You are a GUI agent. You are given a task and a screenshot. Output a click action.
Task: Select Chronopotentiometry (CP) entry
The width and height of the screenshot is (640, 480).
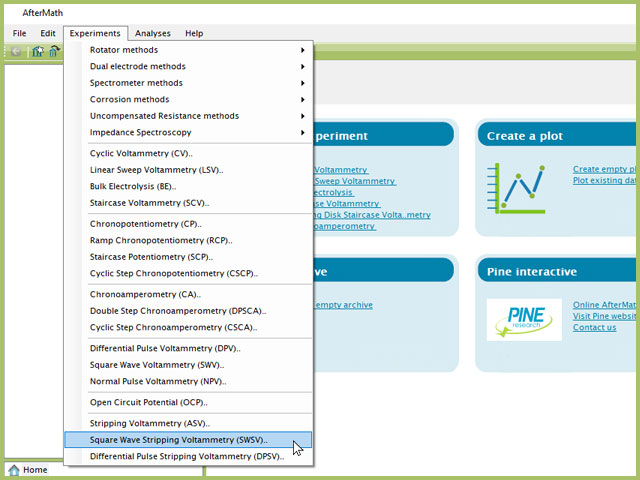[189, 224]
